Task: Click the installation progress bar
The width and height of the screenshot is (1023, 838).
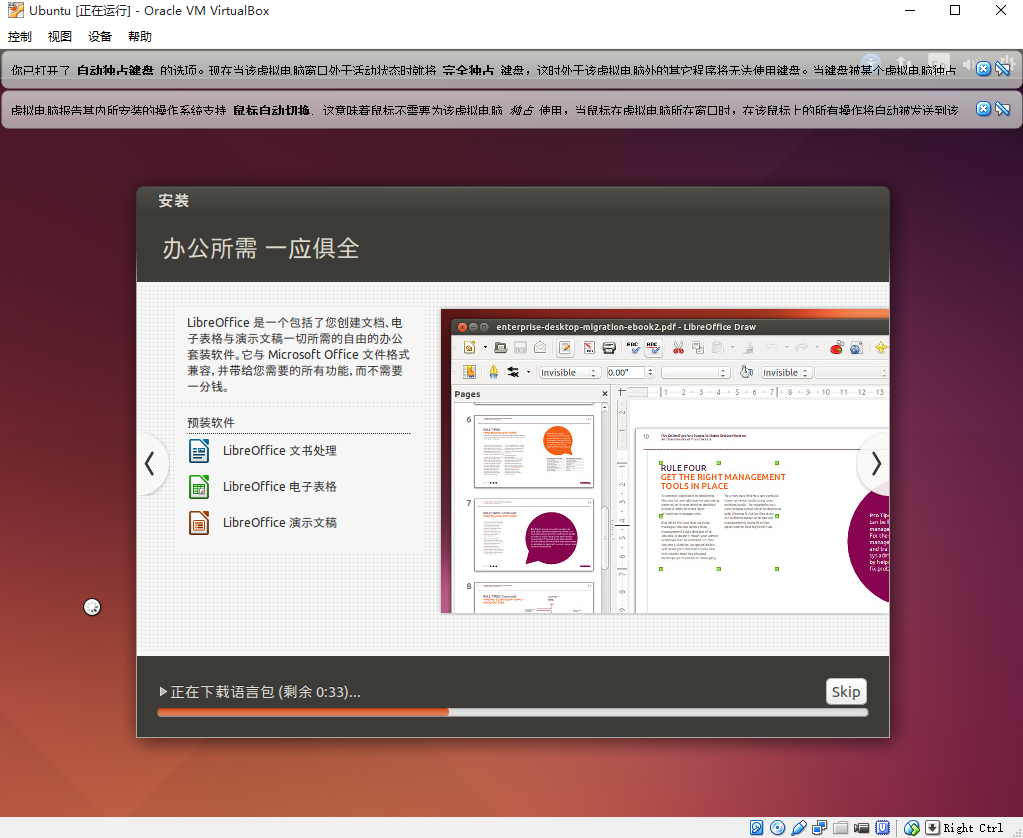Action: pyautogui.click(x=512, y=713)
